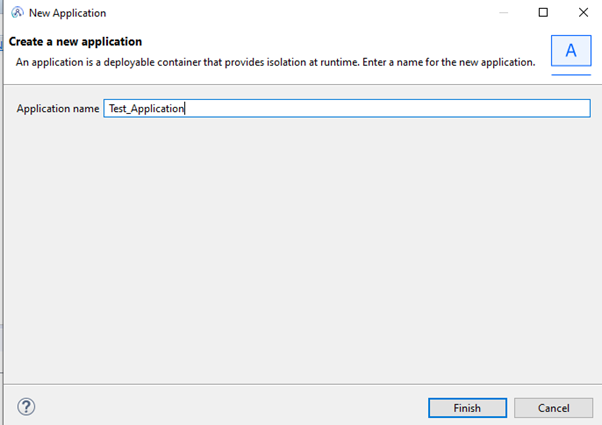Open help via the question mark icon
Viewport: 602px width, 425px height.
(26, 407)
